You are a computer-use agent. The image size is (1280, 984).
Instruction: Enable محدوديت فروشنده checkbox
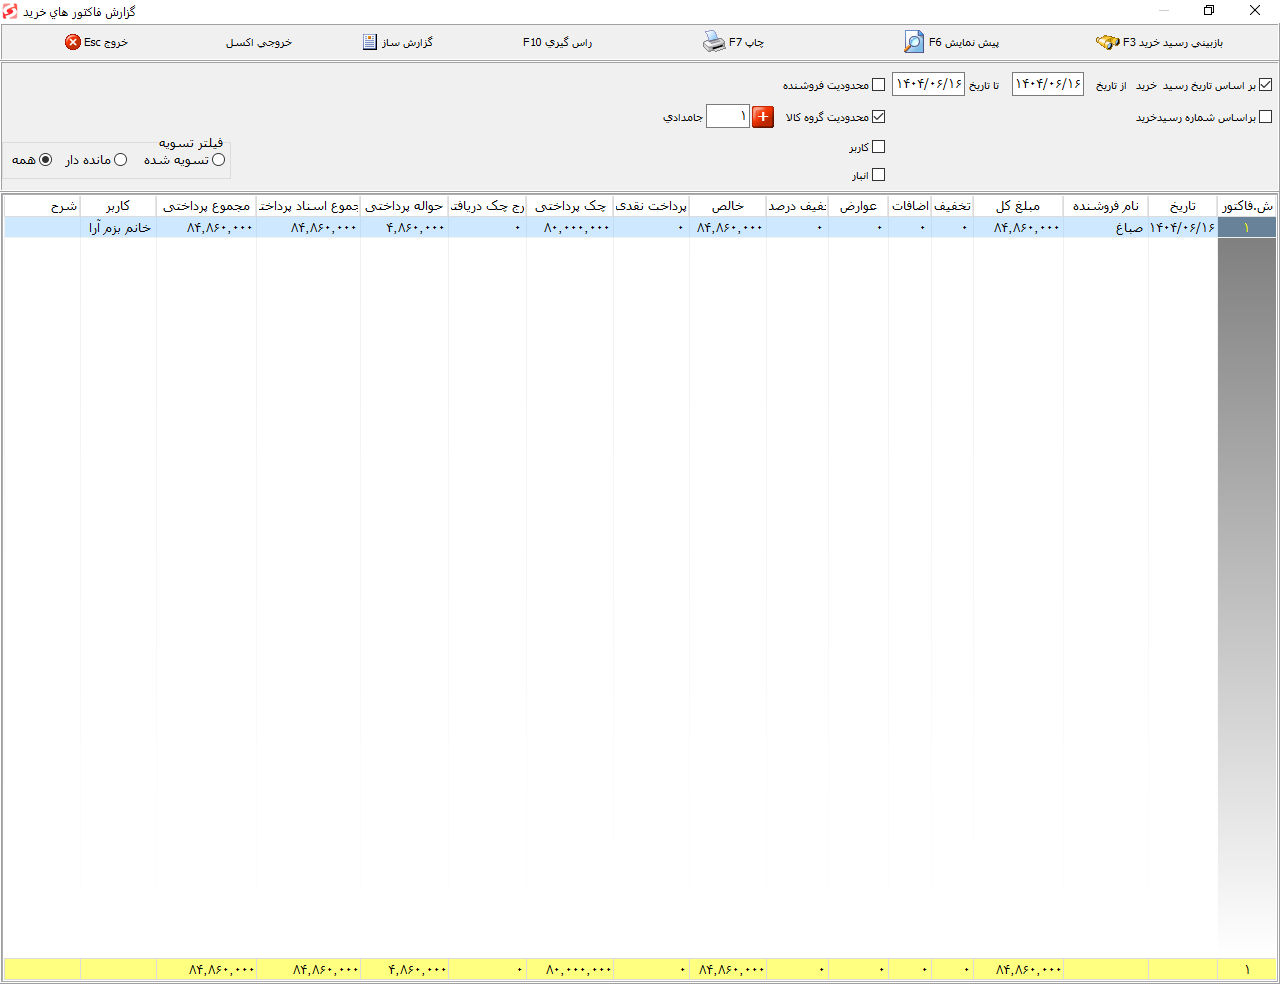click(x=879, y=85)
